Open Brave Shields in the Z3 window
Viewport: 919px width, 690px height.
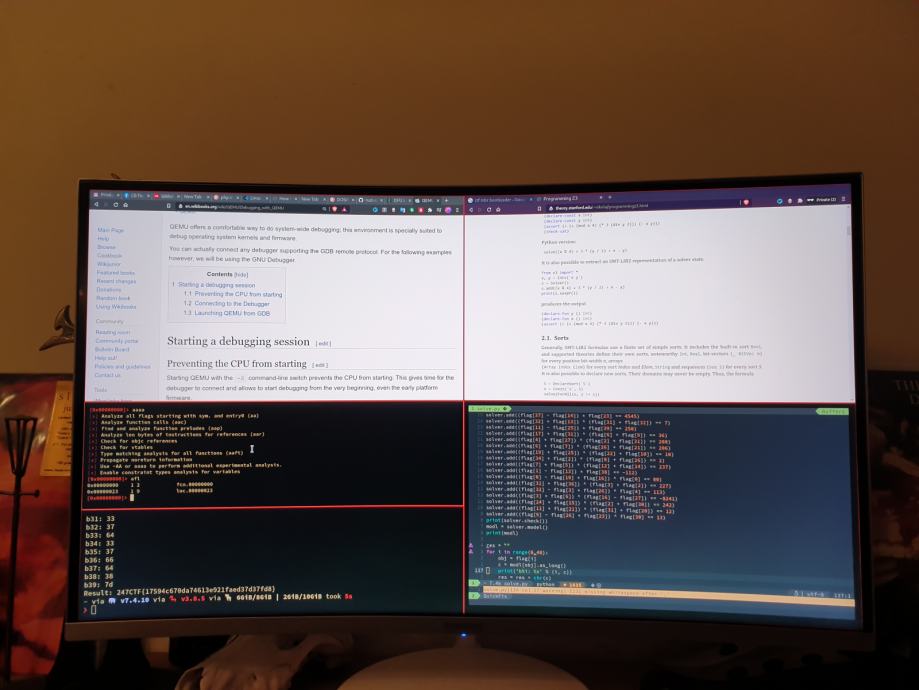point(746,202)
